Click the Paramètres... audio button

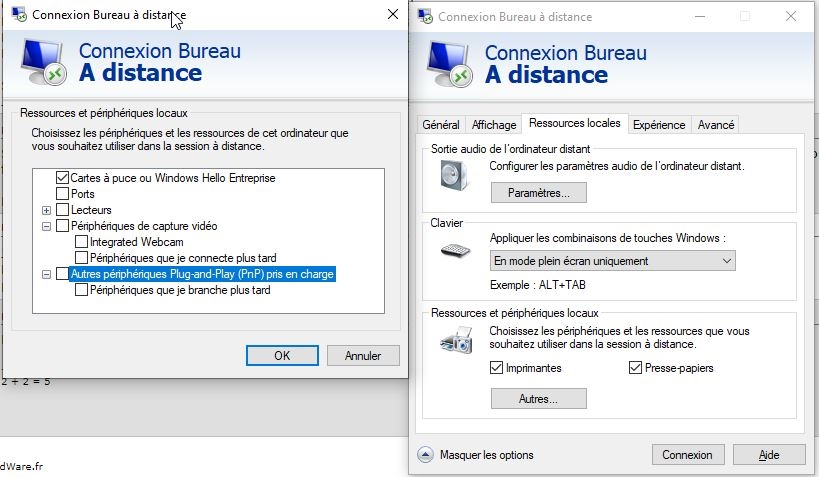tap(539, 193)
